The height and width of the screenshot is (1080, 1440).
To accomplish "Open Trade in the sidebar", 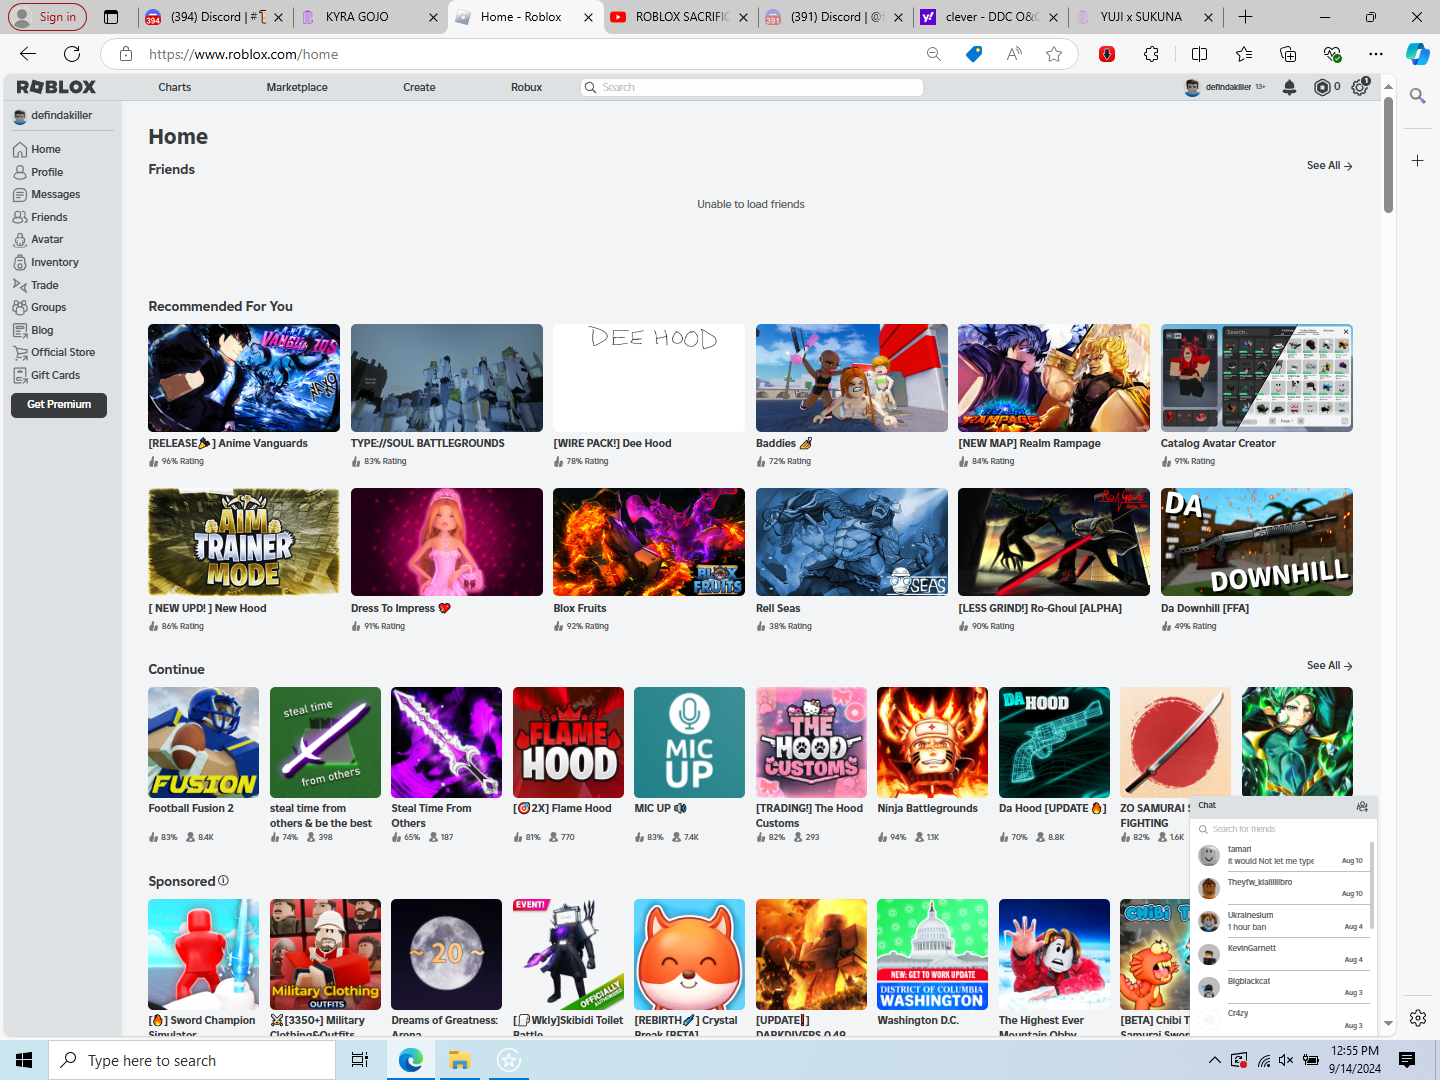I will [36, 285].
